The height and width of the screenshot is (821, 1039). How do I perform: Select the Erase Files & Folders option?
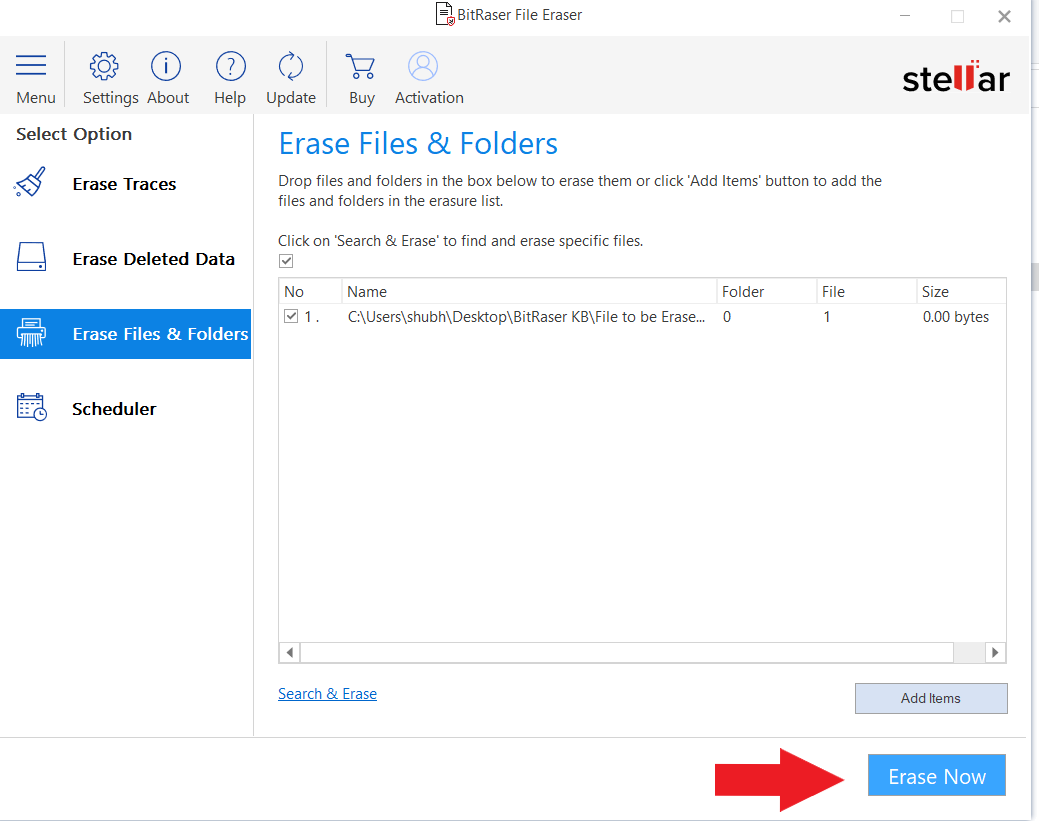point(125,334)
